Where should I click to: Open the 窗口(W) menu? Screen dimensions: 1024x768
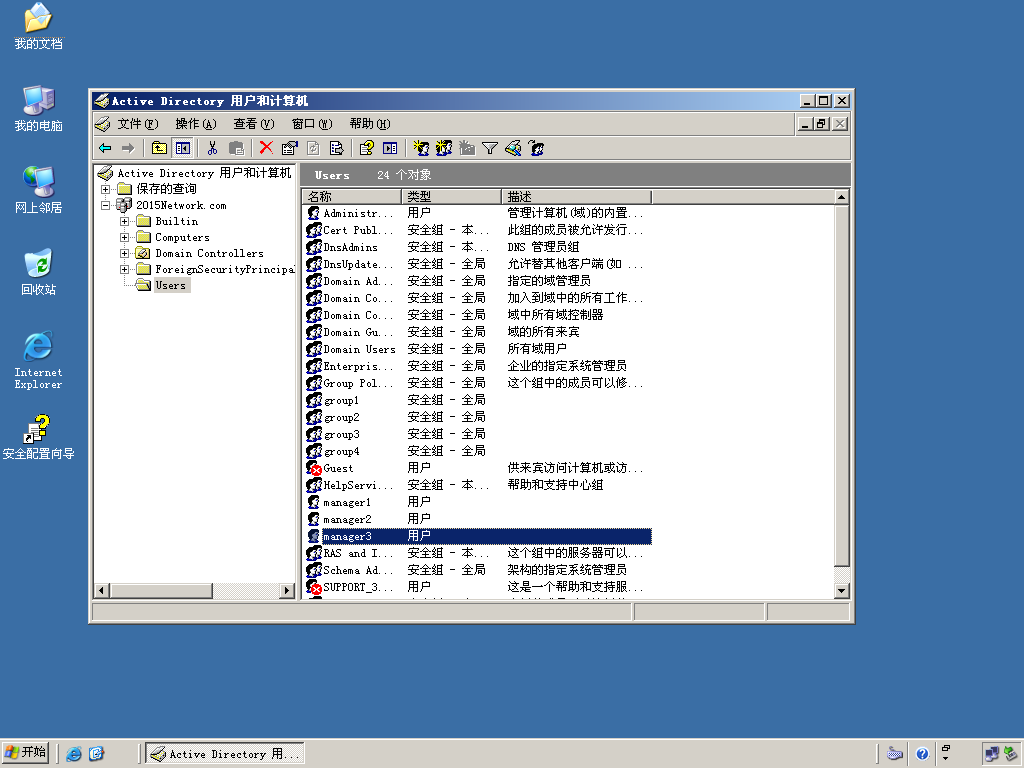point(312,123)
